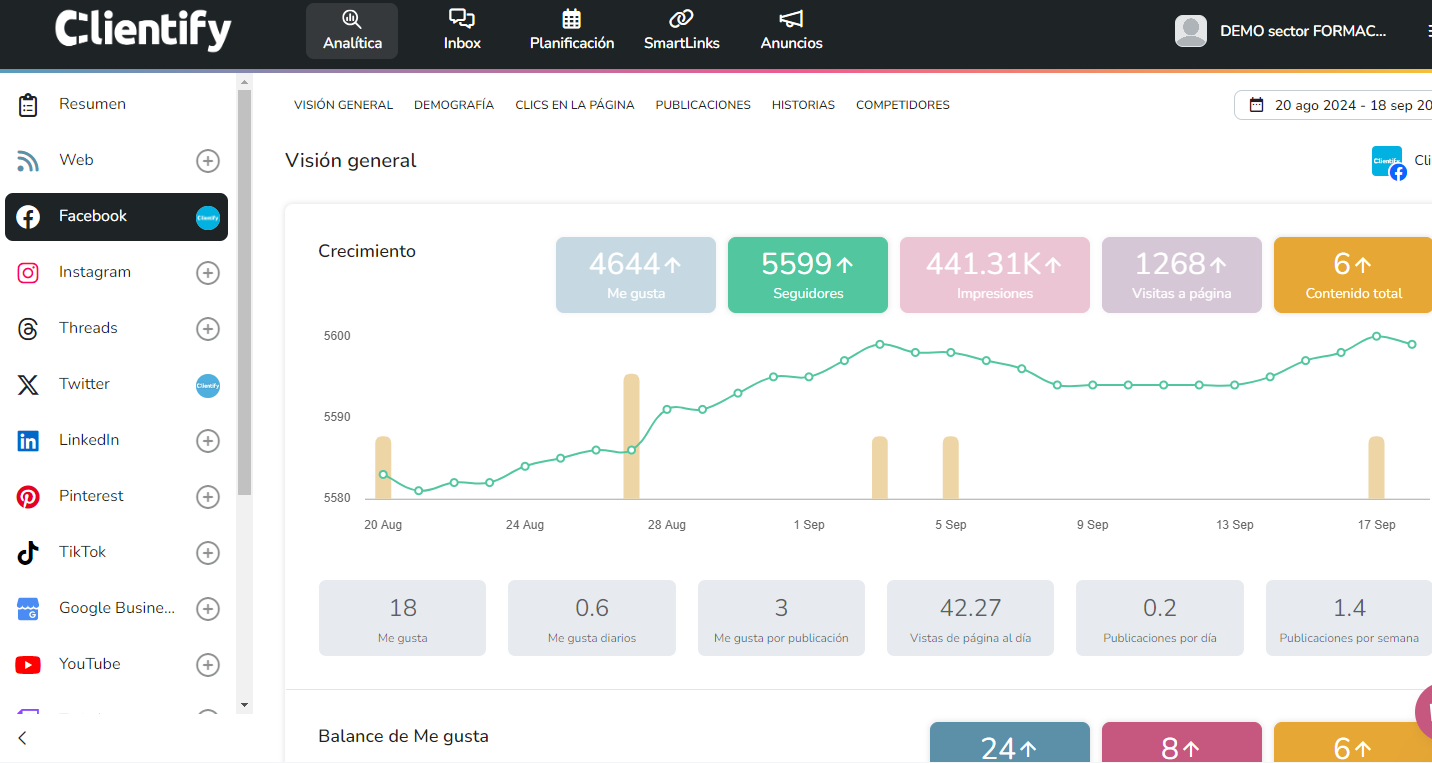Screen dimensions: 1432x763
Task: Add an Instagram account with plus icon
Action: click(207, 273)
